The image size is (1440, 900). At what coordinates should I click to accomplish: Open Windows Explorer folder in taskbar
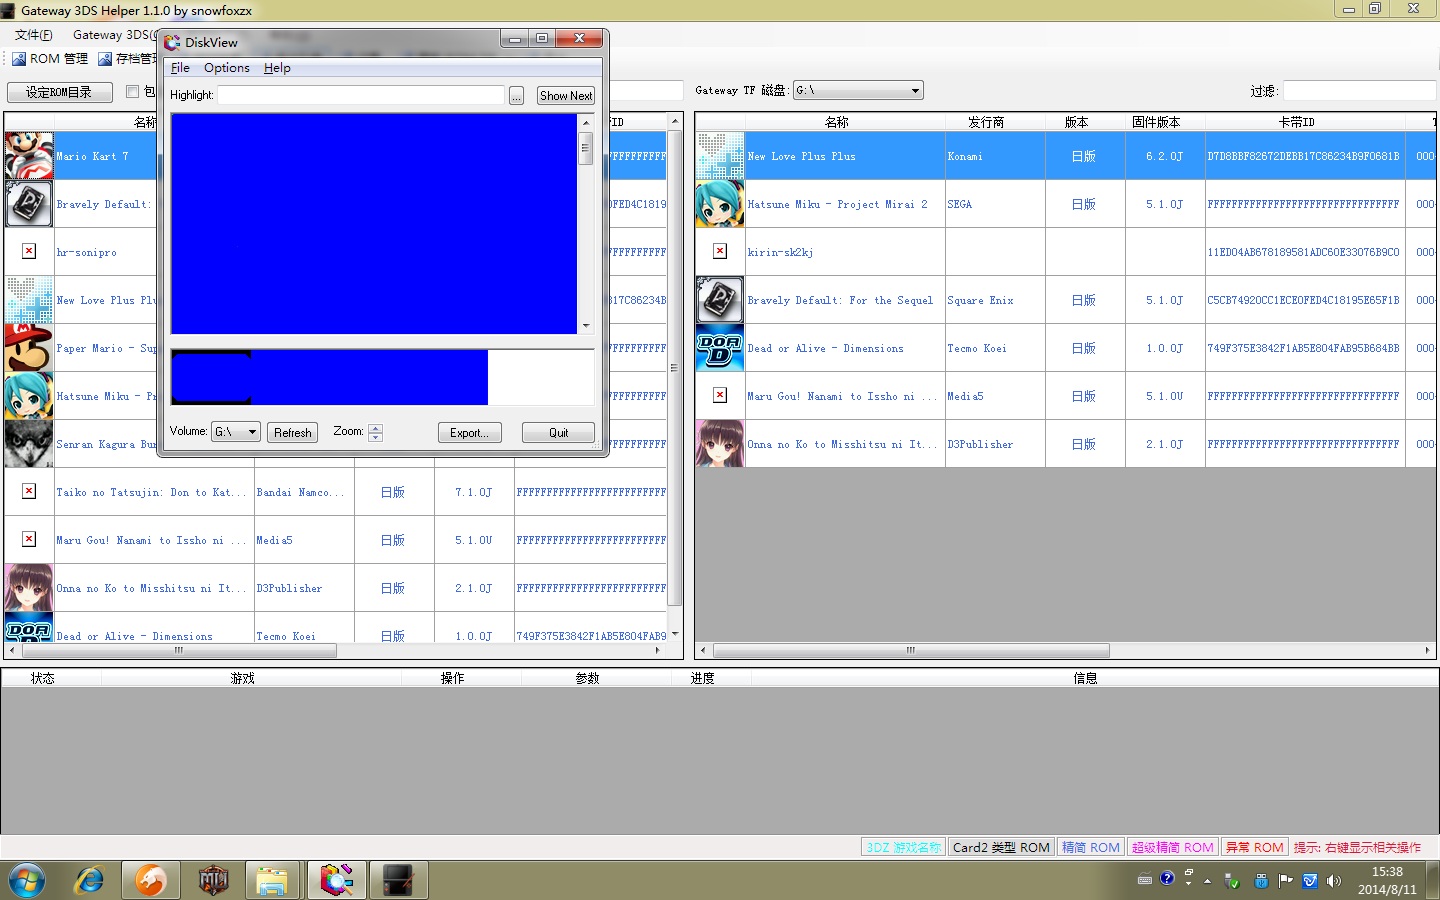pos(272,880)
